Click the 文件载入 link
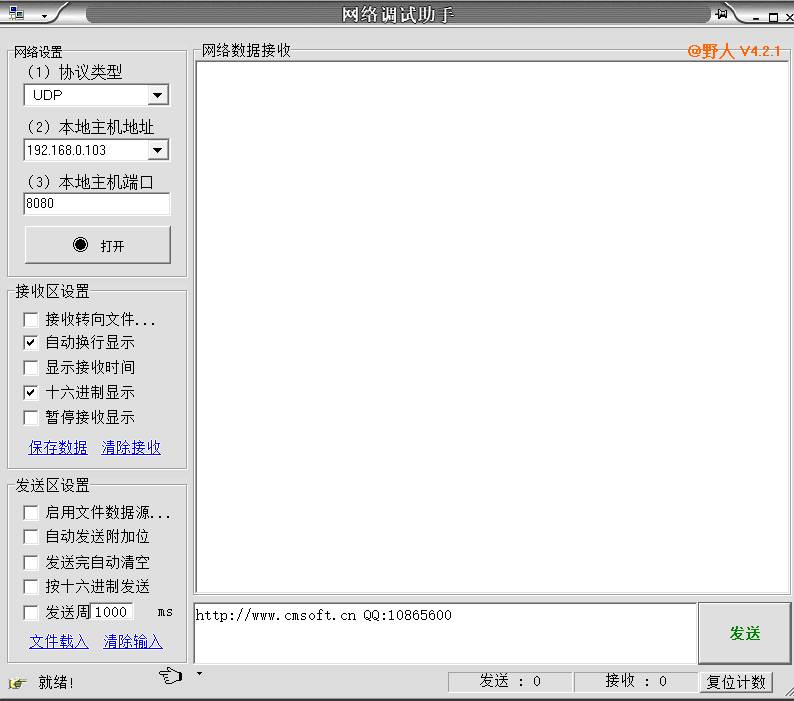The image size is (794, 701). pyautogui.click(x=59, y=642)
